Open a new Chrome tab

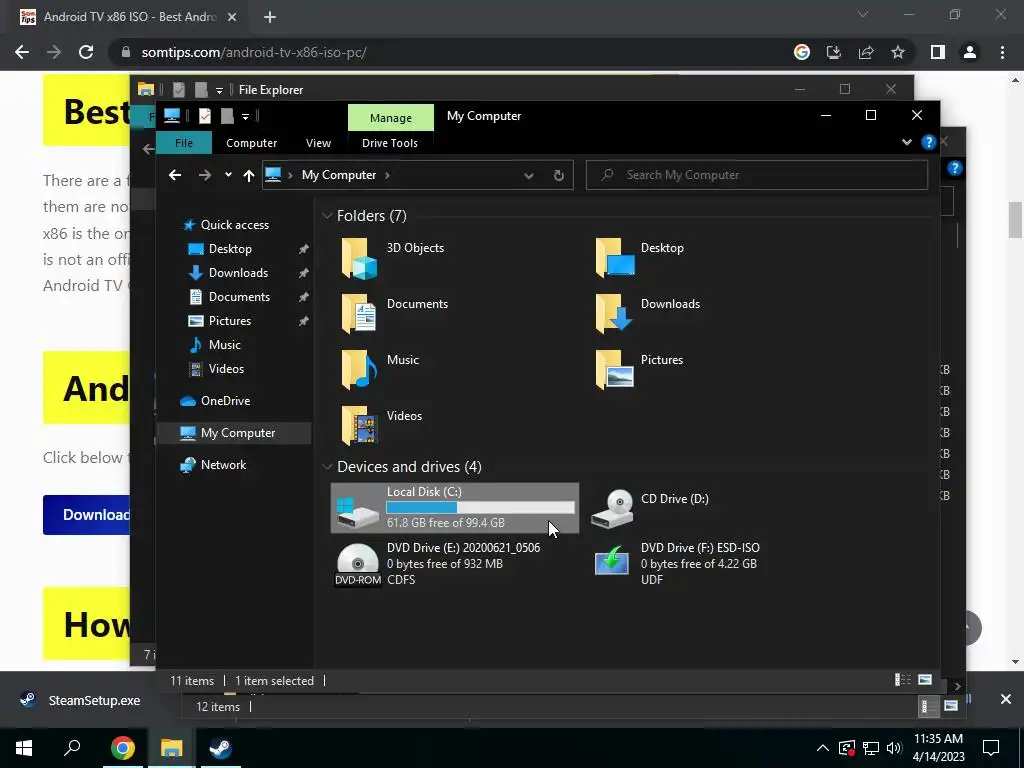pyautogui.click(x=270, y=17)
